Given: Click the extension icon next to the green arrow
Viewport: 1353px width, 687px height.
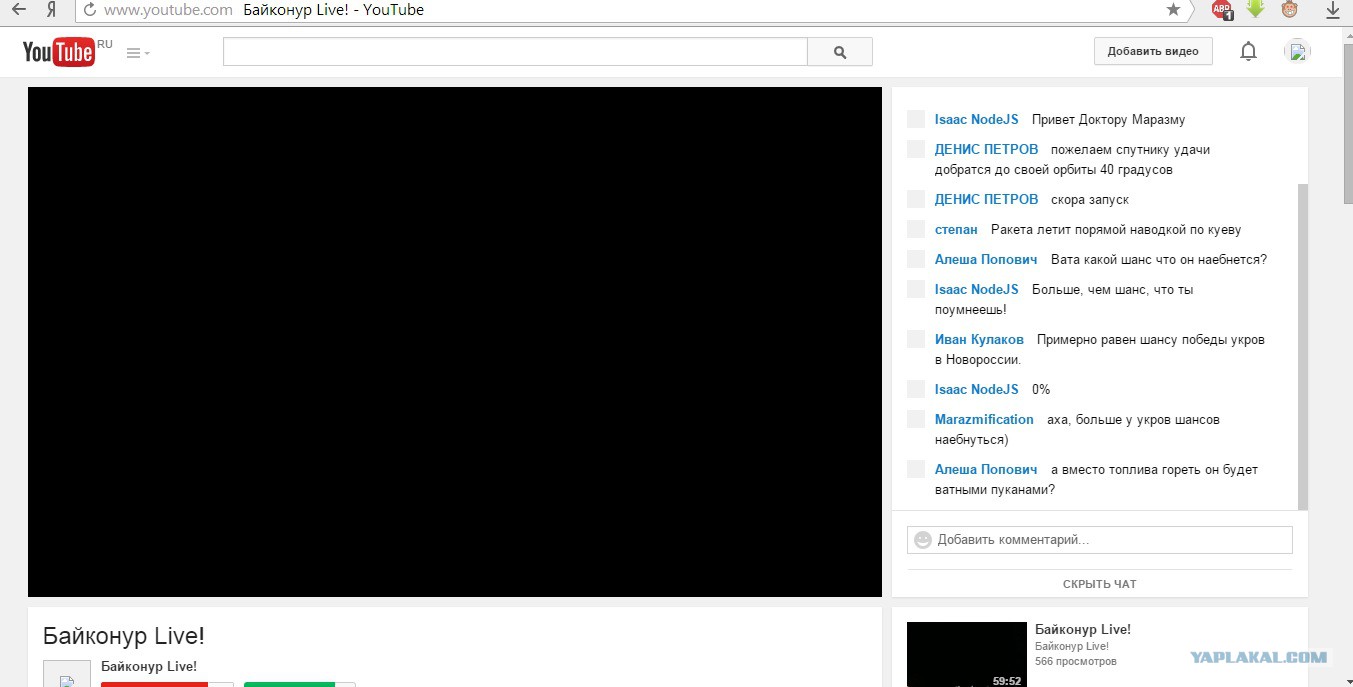Looking at the screenshot, I should [1290, 10].
